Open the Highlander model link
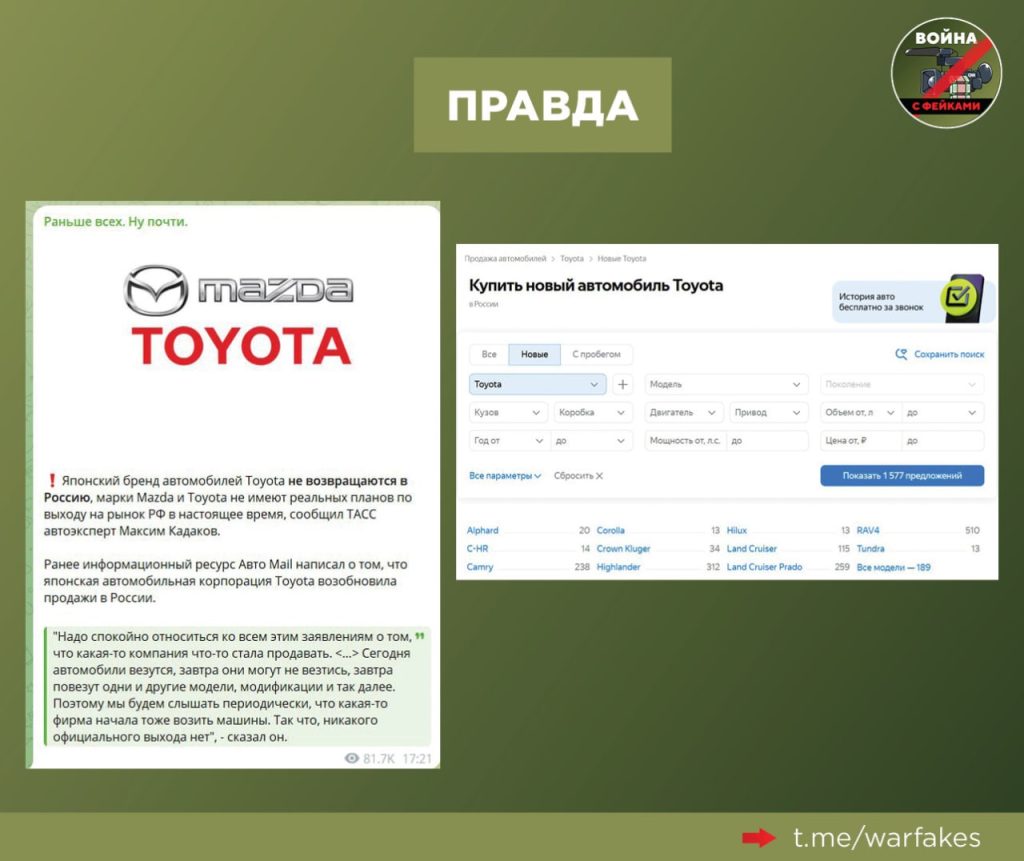 [x=618, y=567]
